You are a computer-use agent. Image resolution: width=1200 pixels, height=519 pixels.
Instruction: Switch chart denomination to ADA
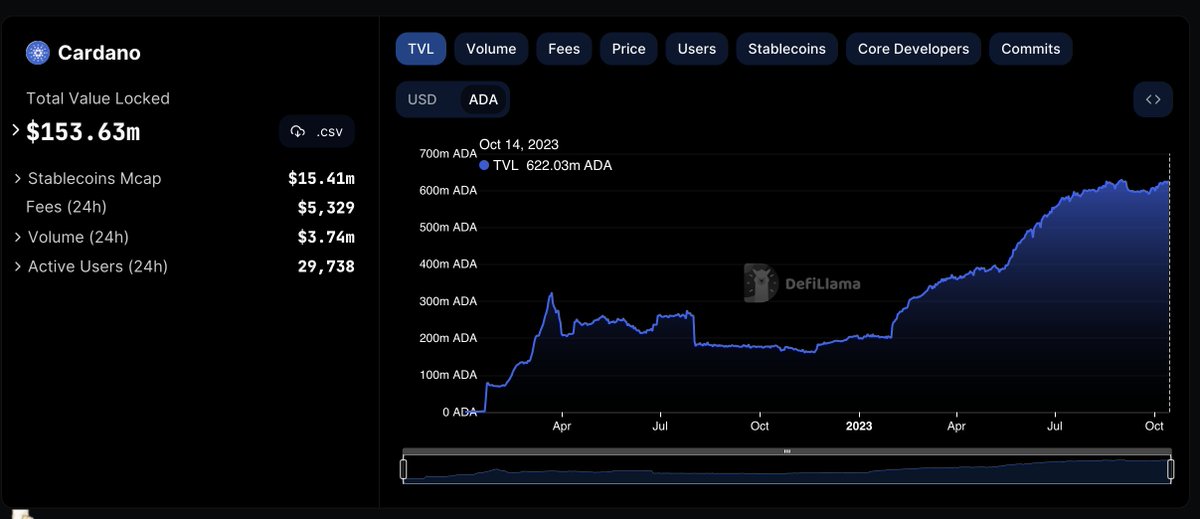coord(484,100)
